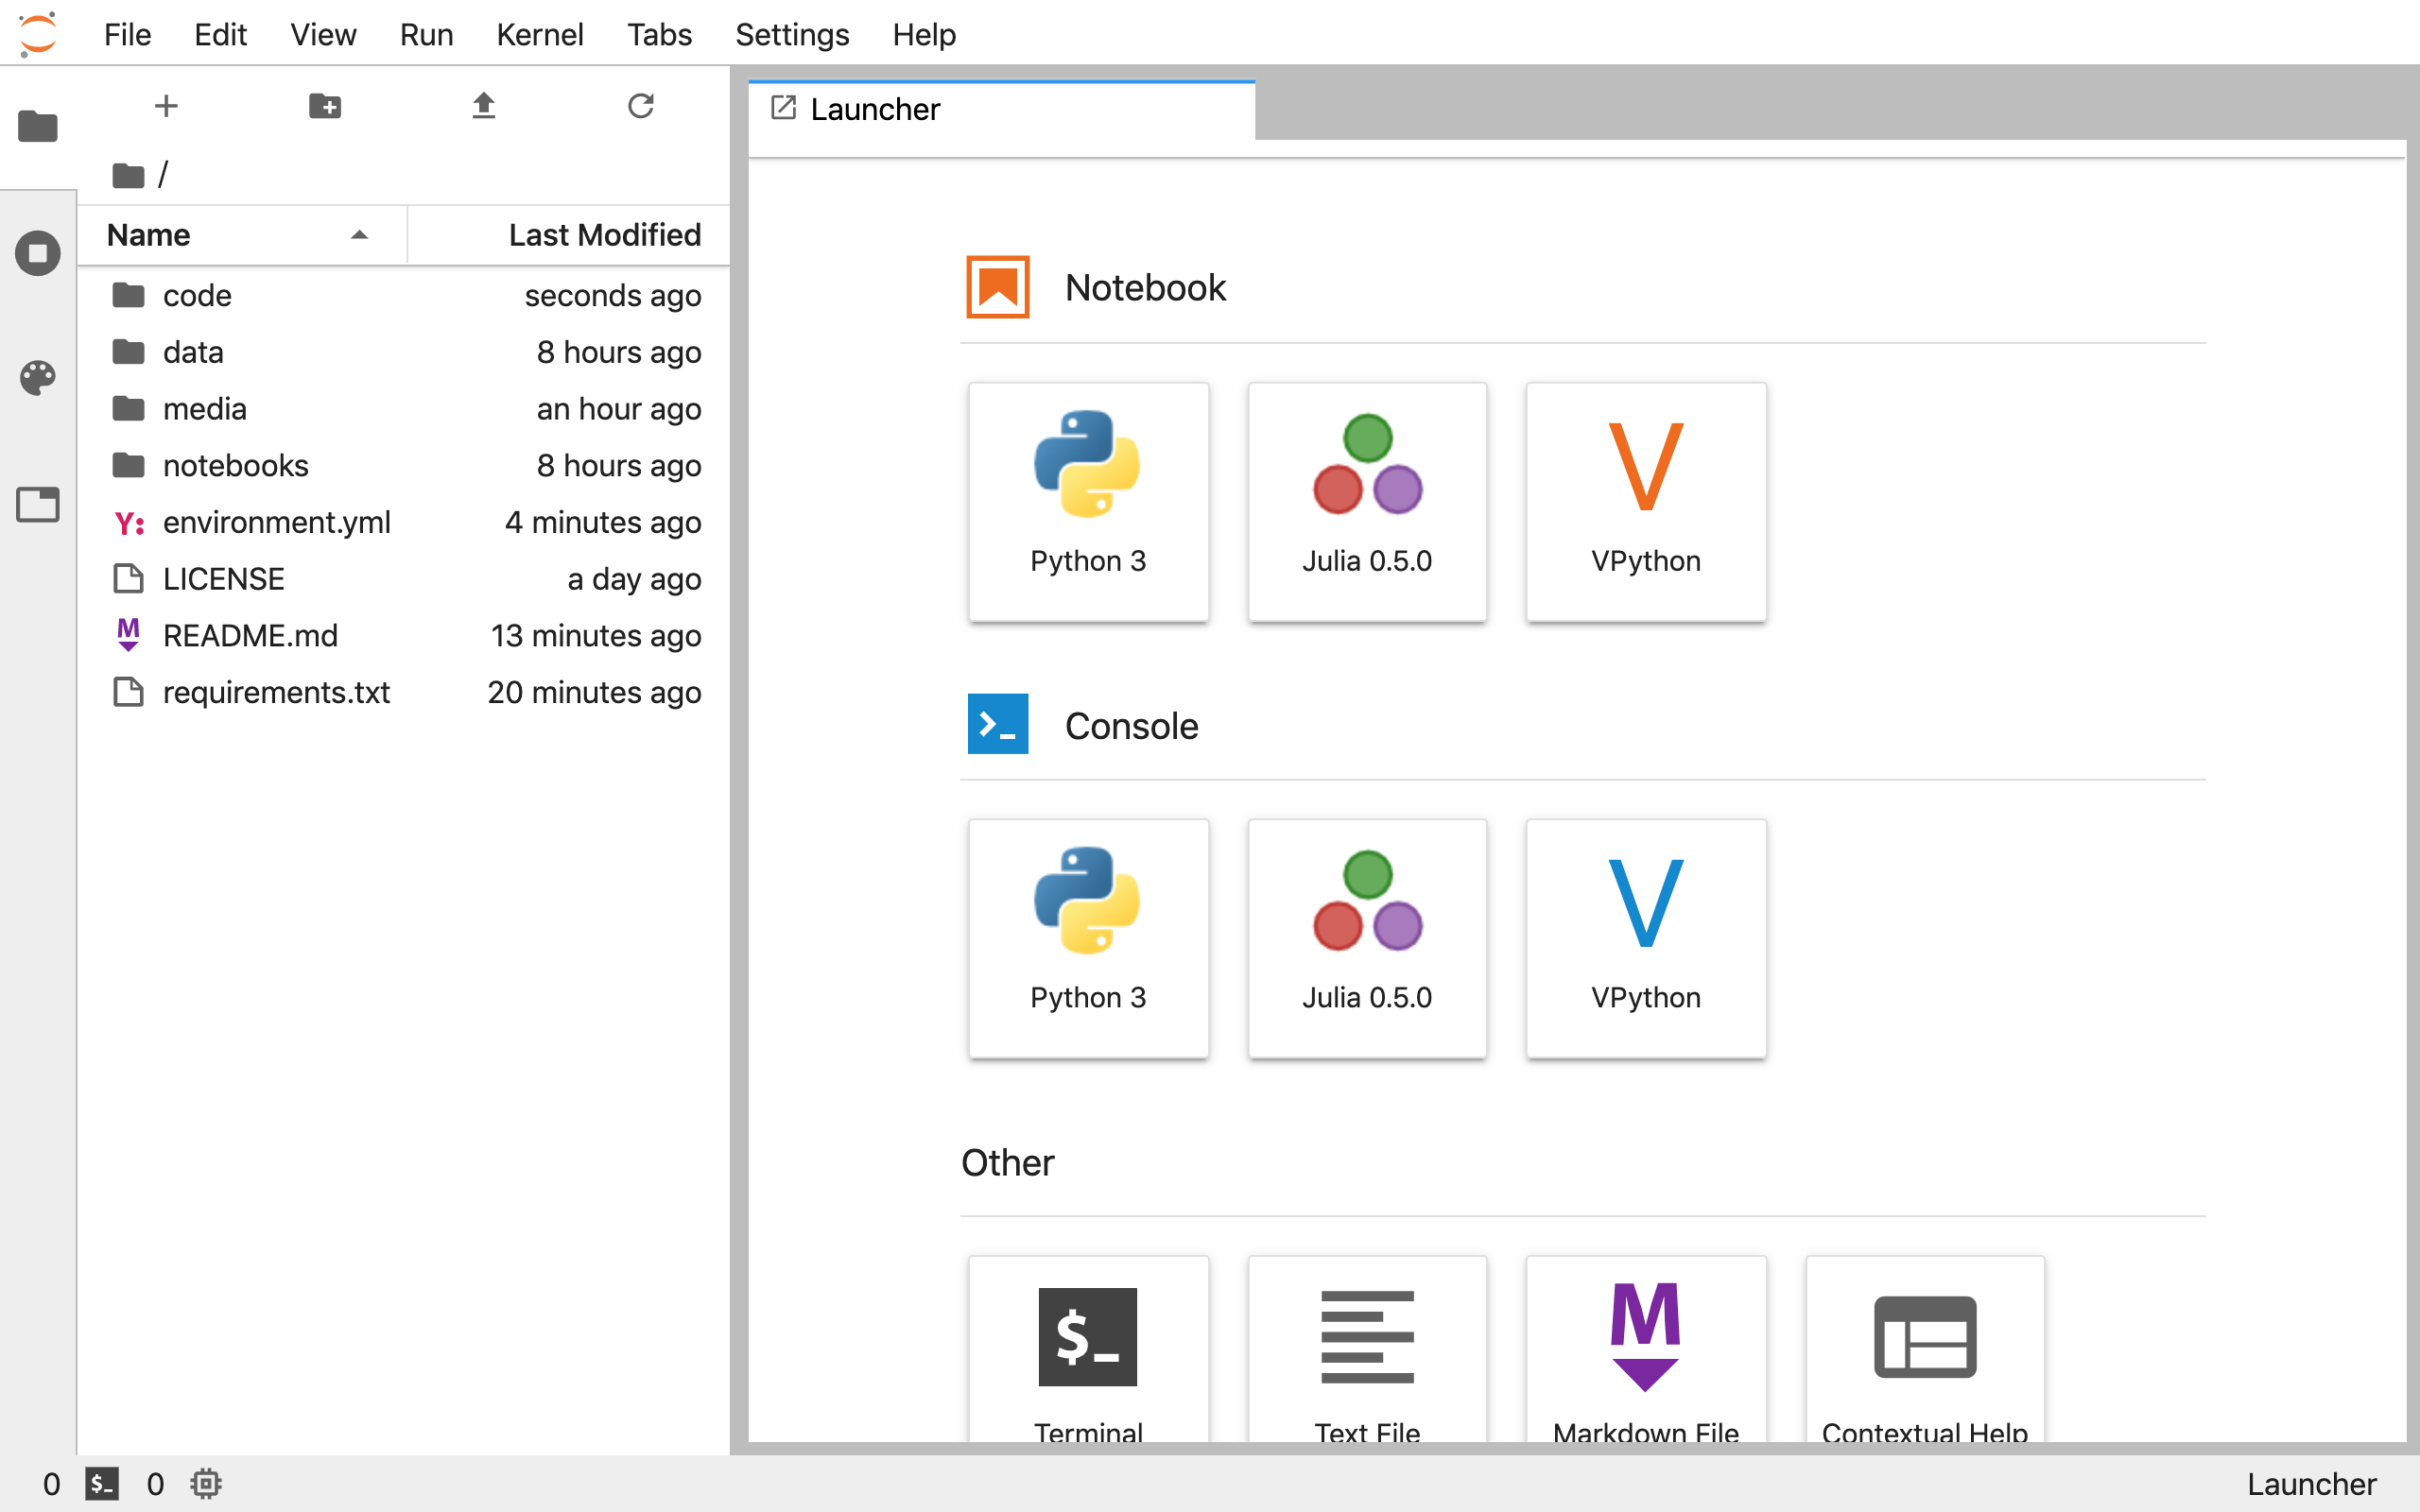2420x1512 pixels.
Task: Click the JupyterLab logo
Action: pyautogui.click(x=38, y=33)
